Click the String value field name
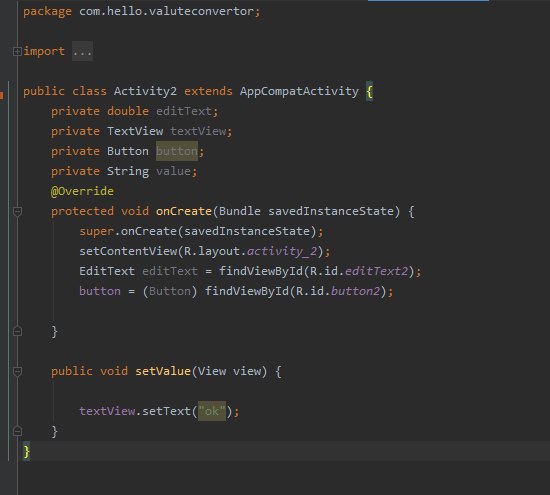The width and height of the screenshot is (550, 495). pyautogui.click(x=173, y=171)
